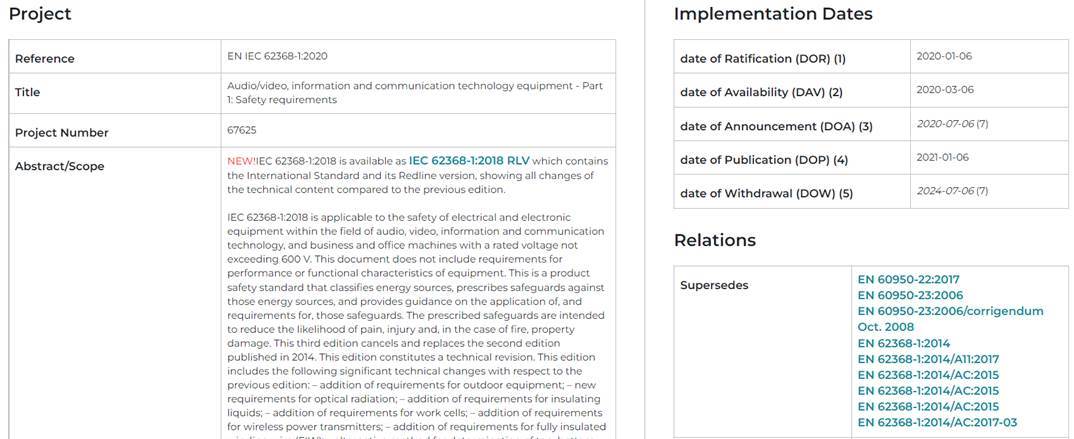Click the project number 67625
The image size is (1074, 439).
(x=242, y=130)
